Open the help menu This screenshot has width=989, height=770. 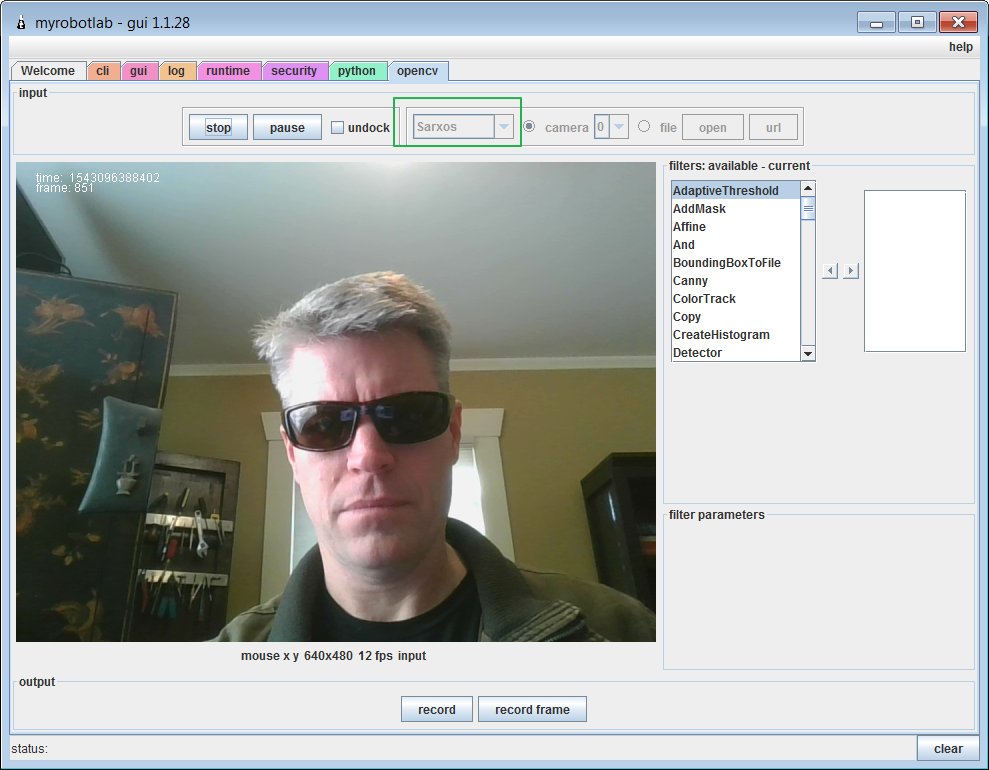tap(959, 46)
